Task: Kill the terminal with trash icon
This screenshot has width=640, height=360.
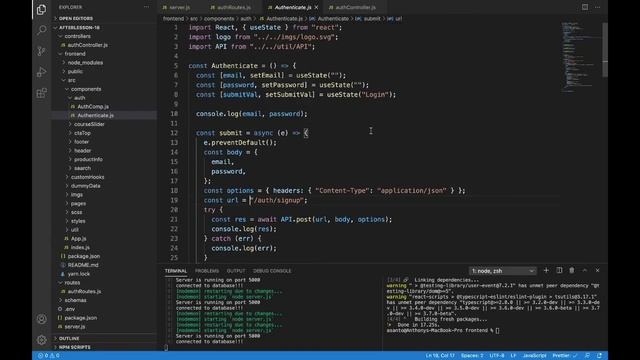Action: click(x=572, y=270)
